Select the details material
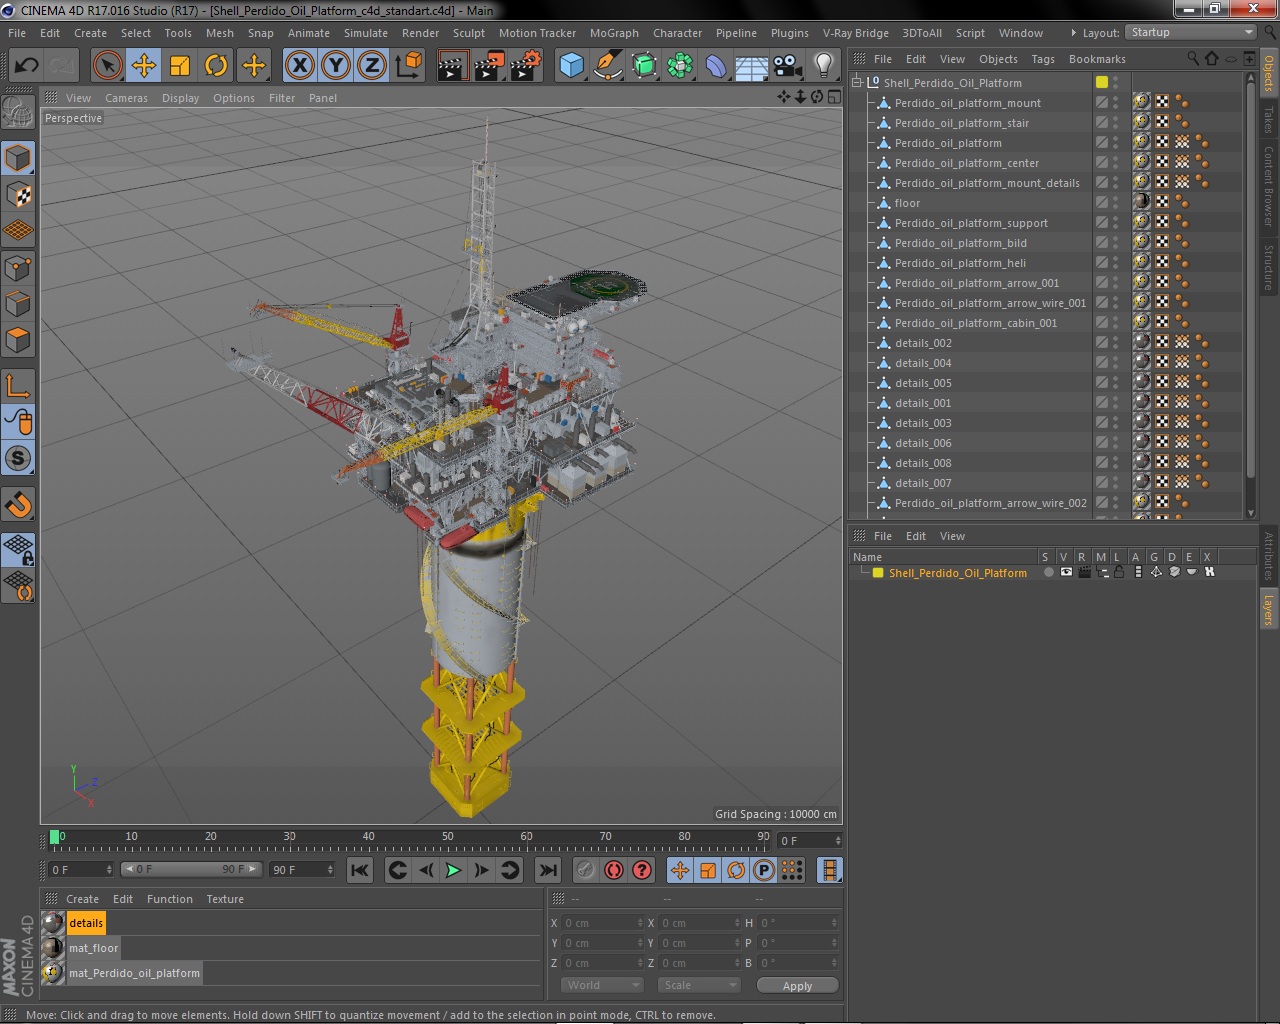This screenshot has width=1280, height=1024. point(86,923)
